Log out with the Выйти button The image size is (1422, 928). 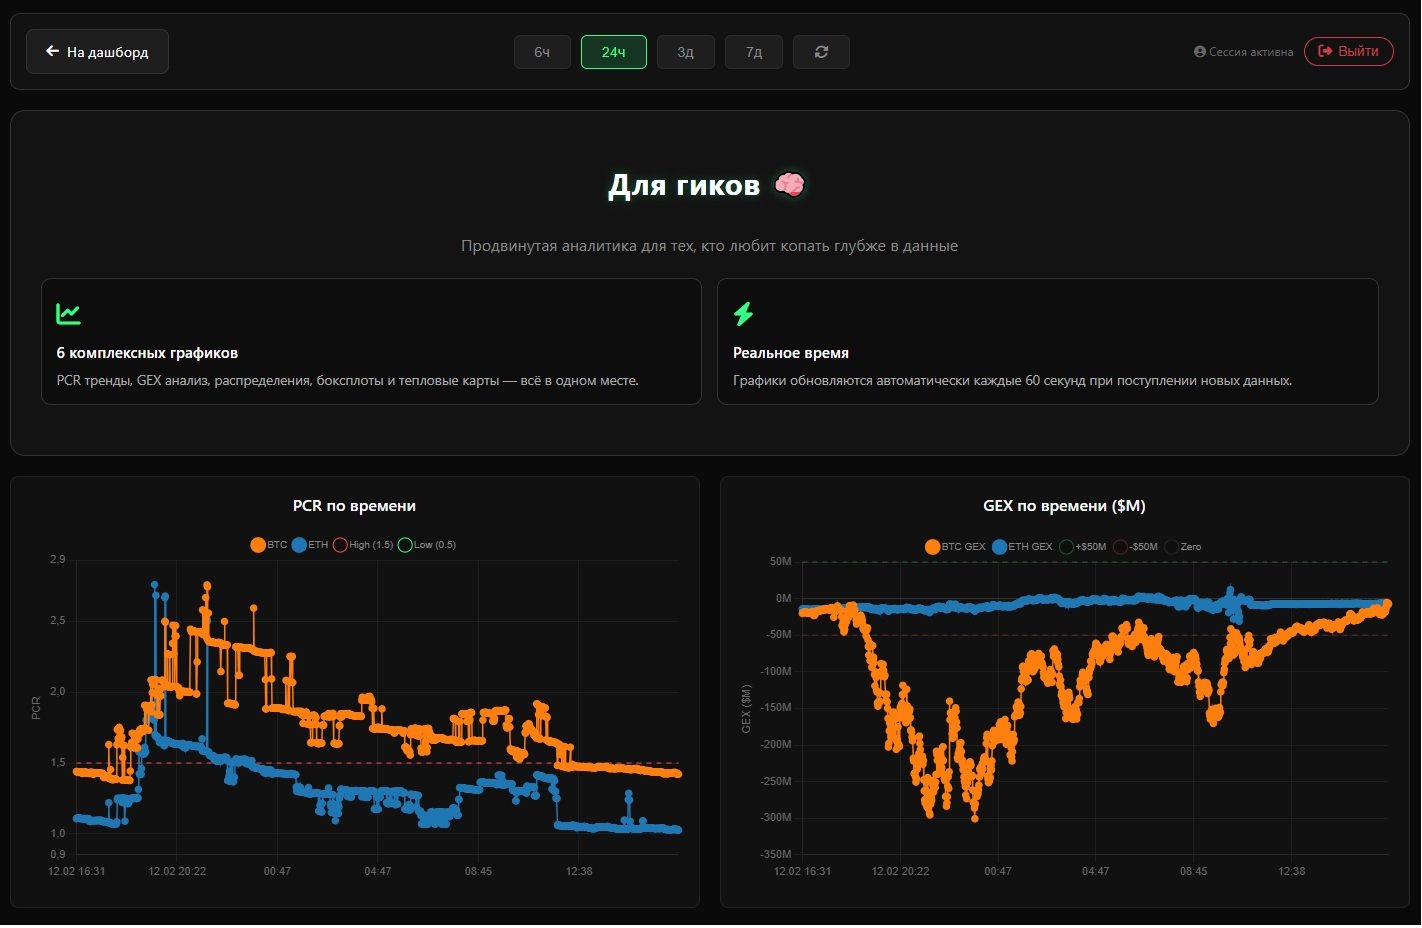[x=1348, y=51]
